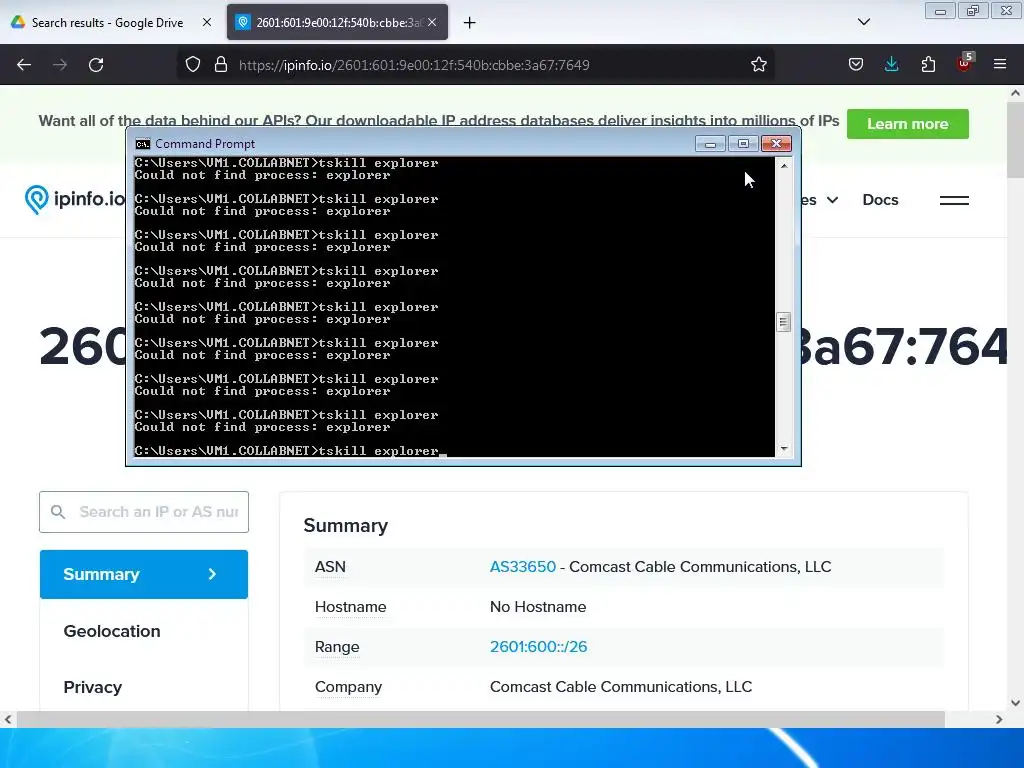Open the uBlock extension icon
This screenshot has width=1024, height=768.
point(964,63)
